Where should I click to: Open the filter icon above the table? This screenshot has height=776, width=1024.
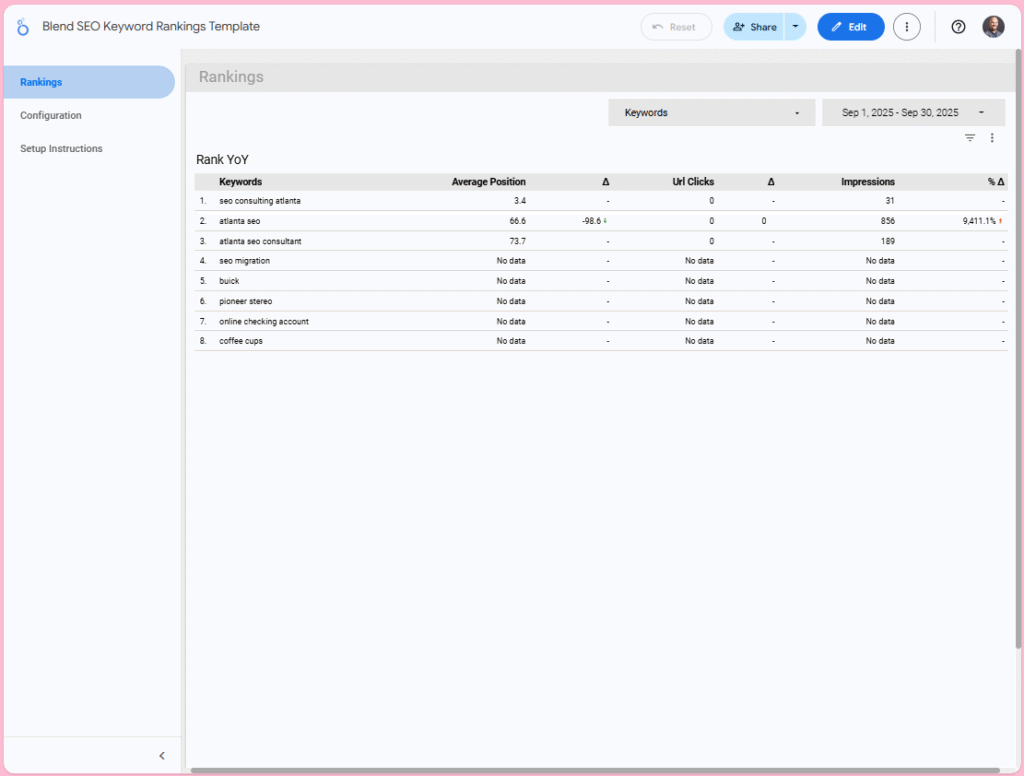[969, 137]
